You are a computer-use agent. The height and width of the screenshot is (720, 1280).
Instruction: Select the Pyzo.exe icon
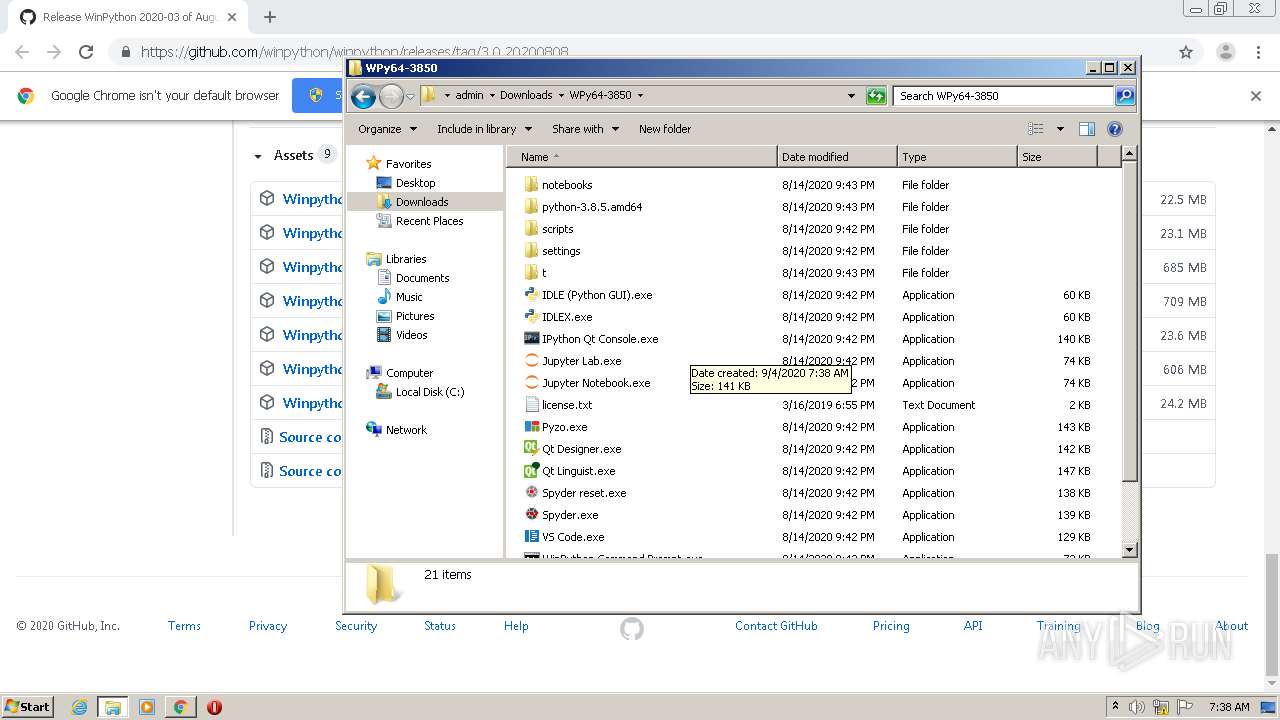click(532, 427)
